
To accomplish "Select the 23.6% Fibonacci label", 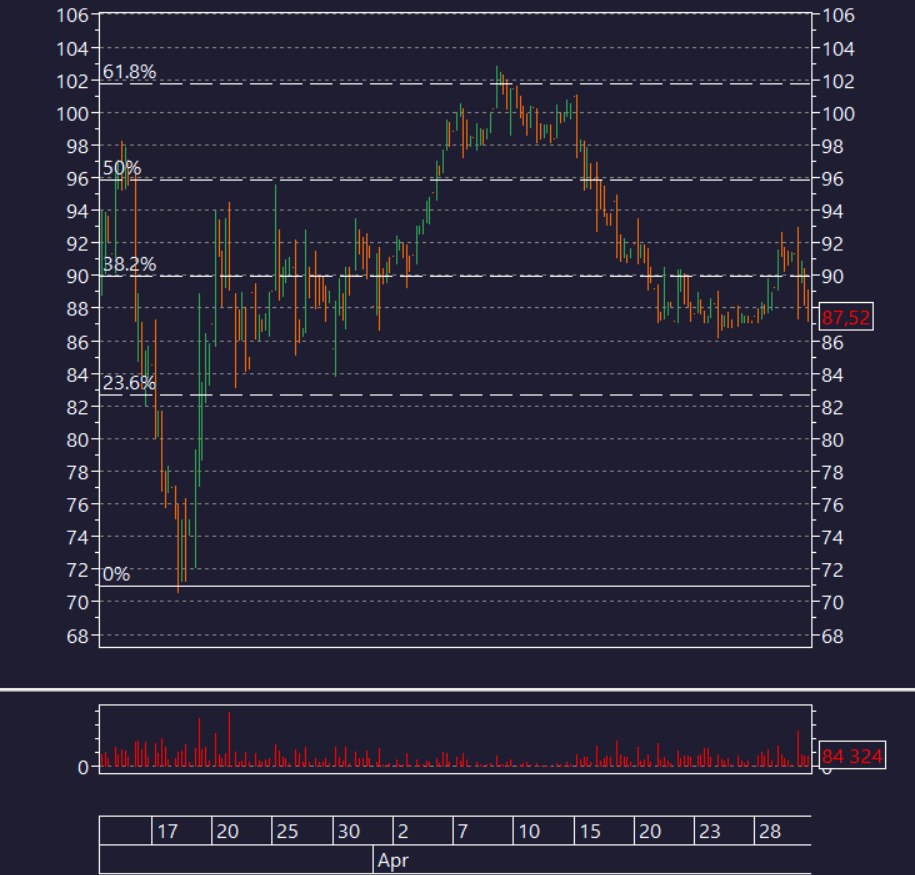I will pos(129,383).
